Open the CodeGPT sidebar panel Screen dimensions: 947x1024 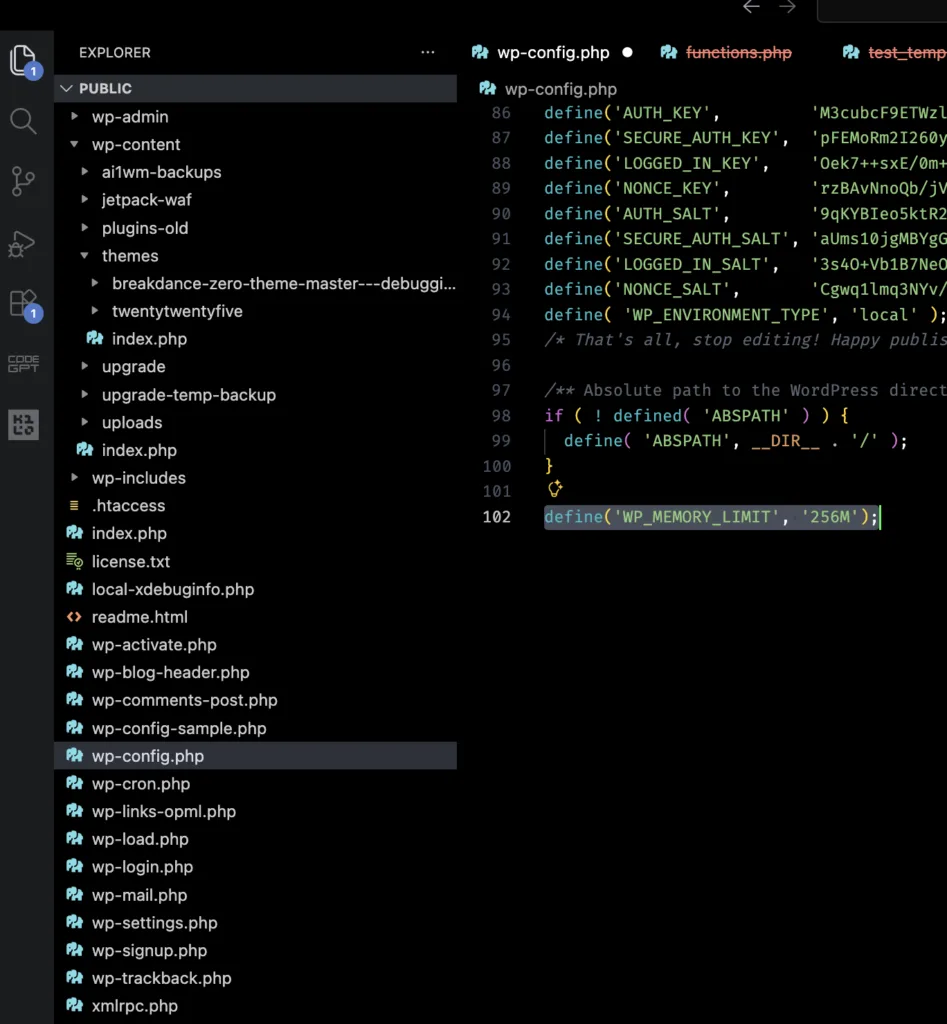tap(24, 364)
